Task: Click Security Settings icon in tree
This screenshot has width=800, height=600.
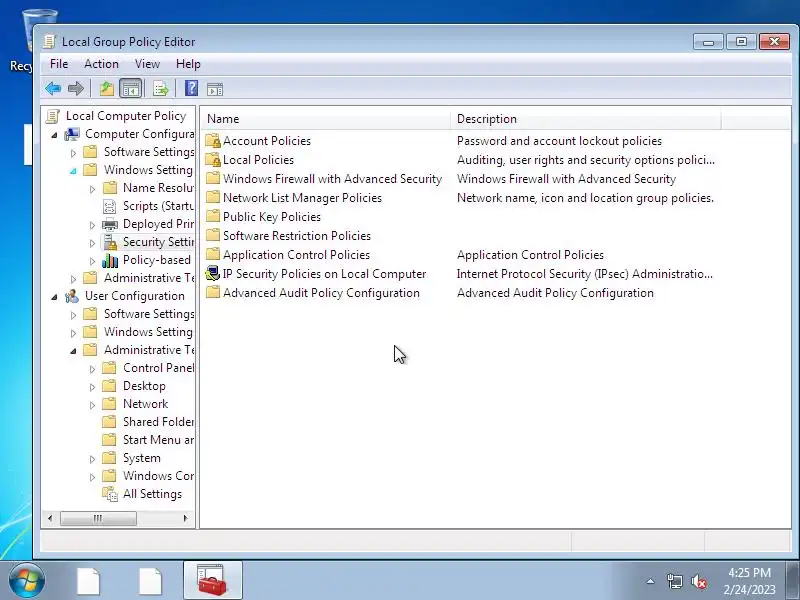Action: (x=110, y=242)
